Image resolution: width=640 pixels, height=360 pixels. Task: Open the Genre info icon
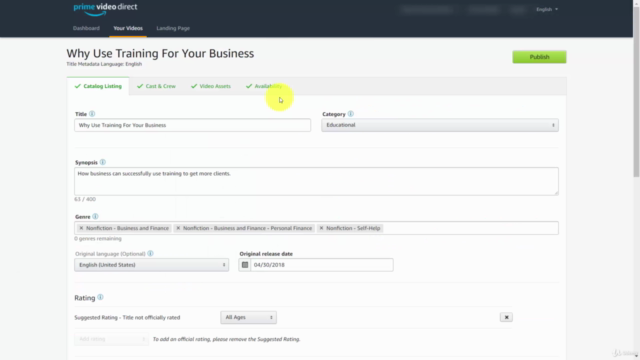tap(95, 216)
